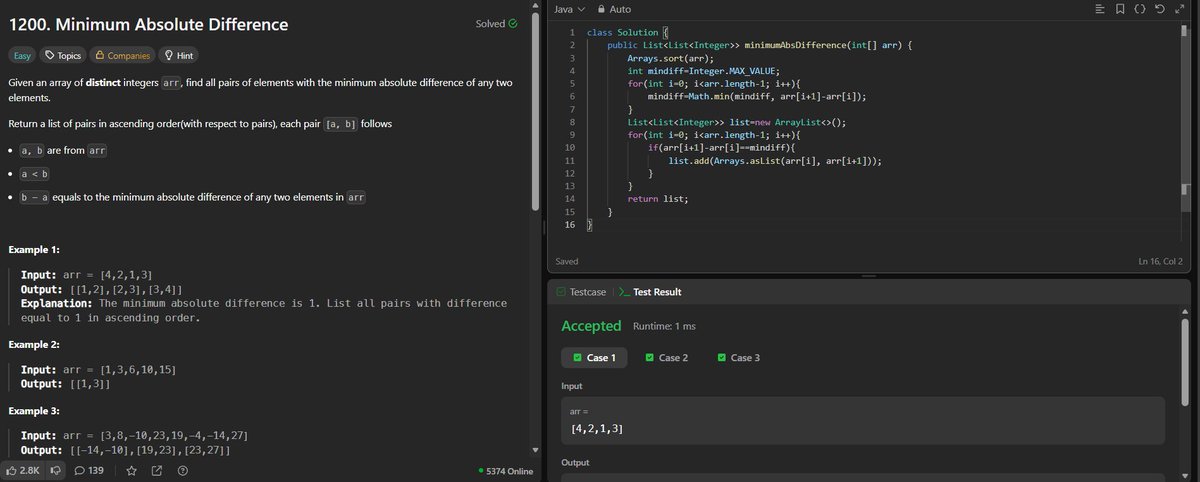Open the Java language dropdown
Screen dimensions: 1200x482
569,9
